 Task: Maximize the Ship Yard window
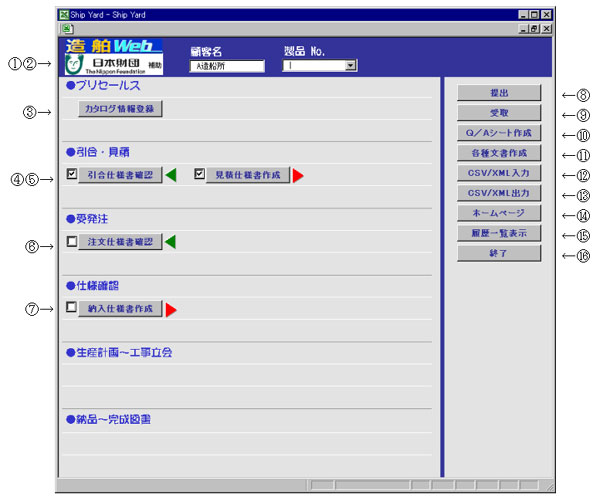point(535,15)
